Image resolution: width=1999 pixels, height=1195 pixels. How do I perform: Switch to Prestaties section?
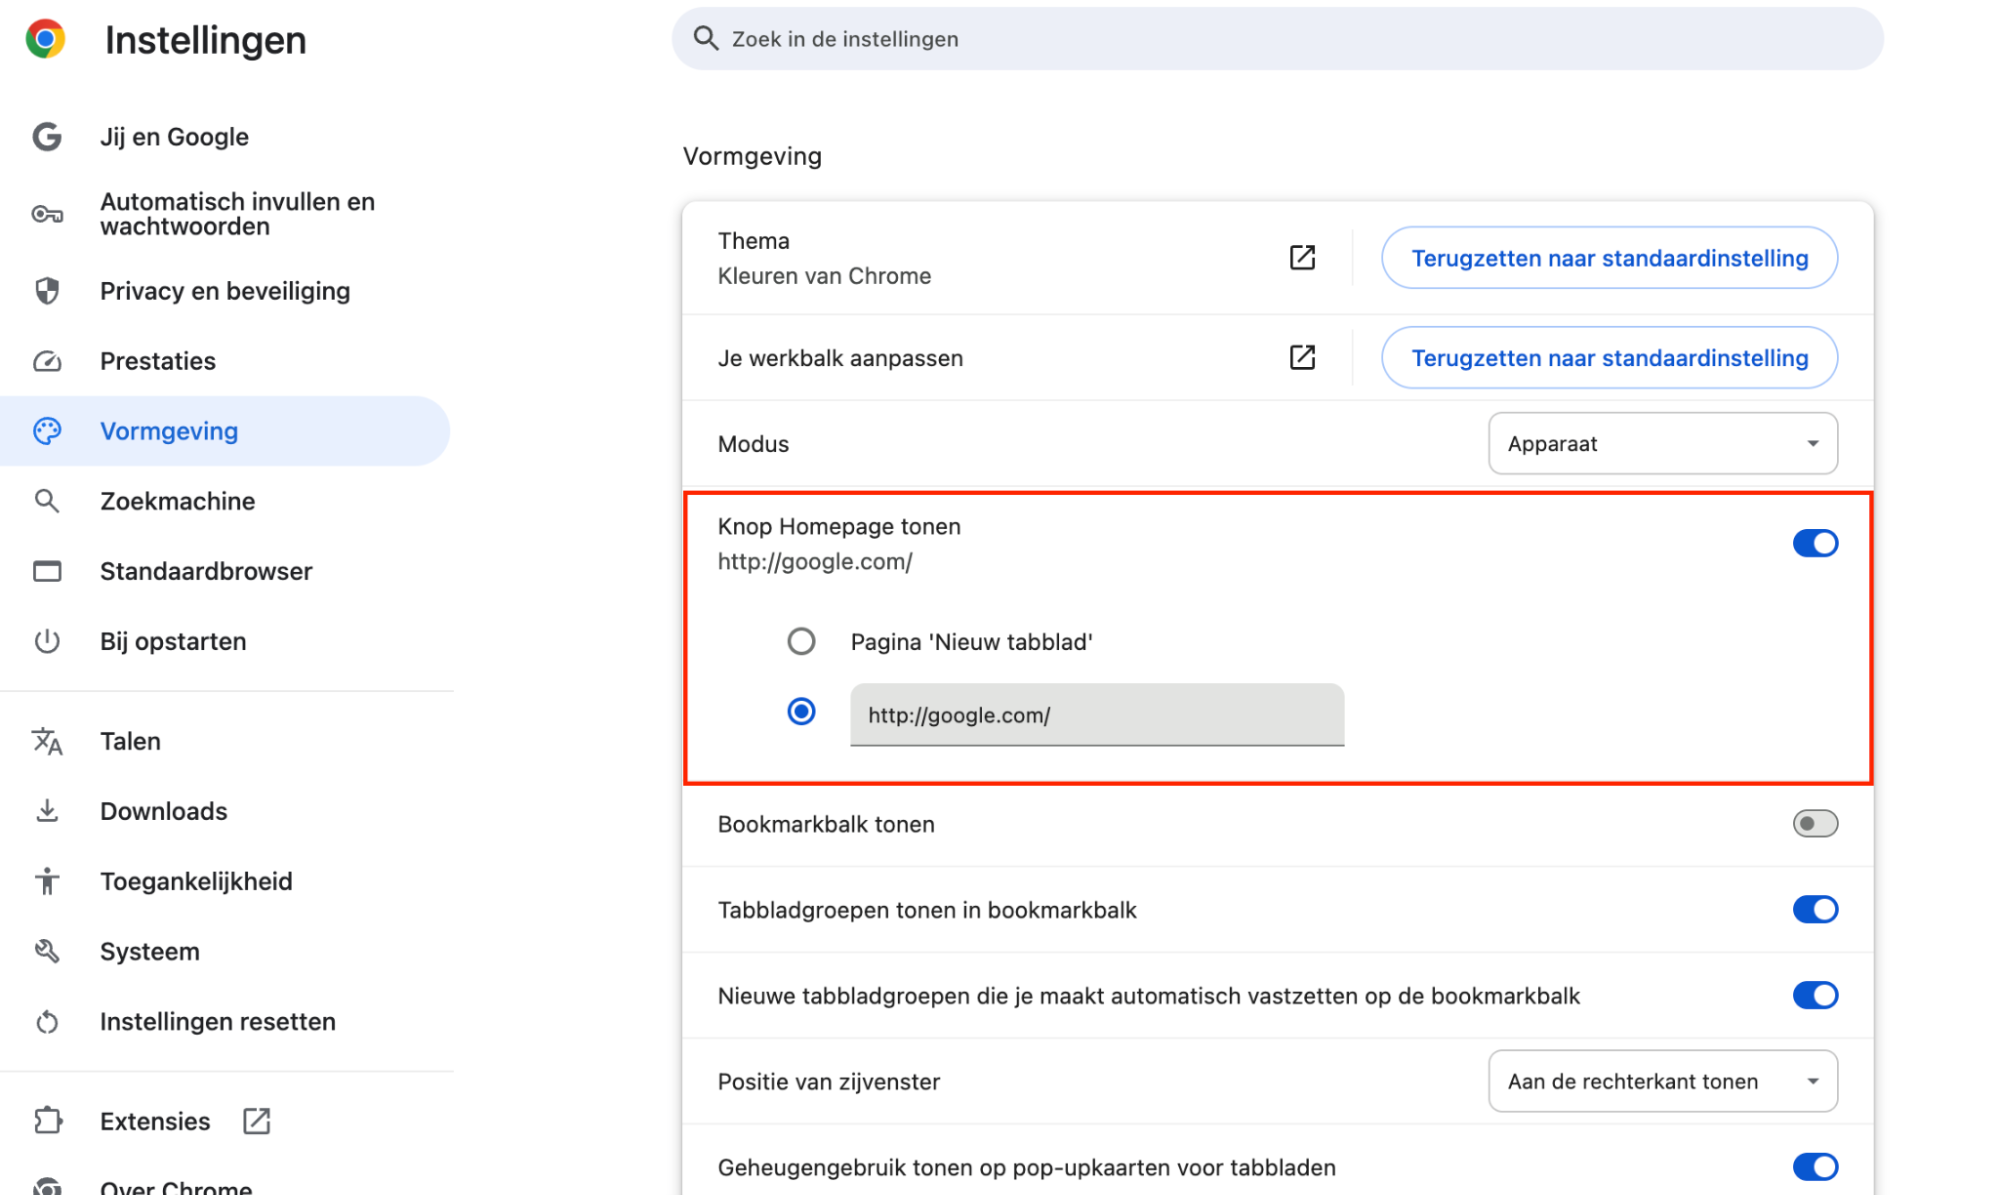157,361
